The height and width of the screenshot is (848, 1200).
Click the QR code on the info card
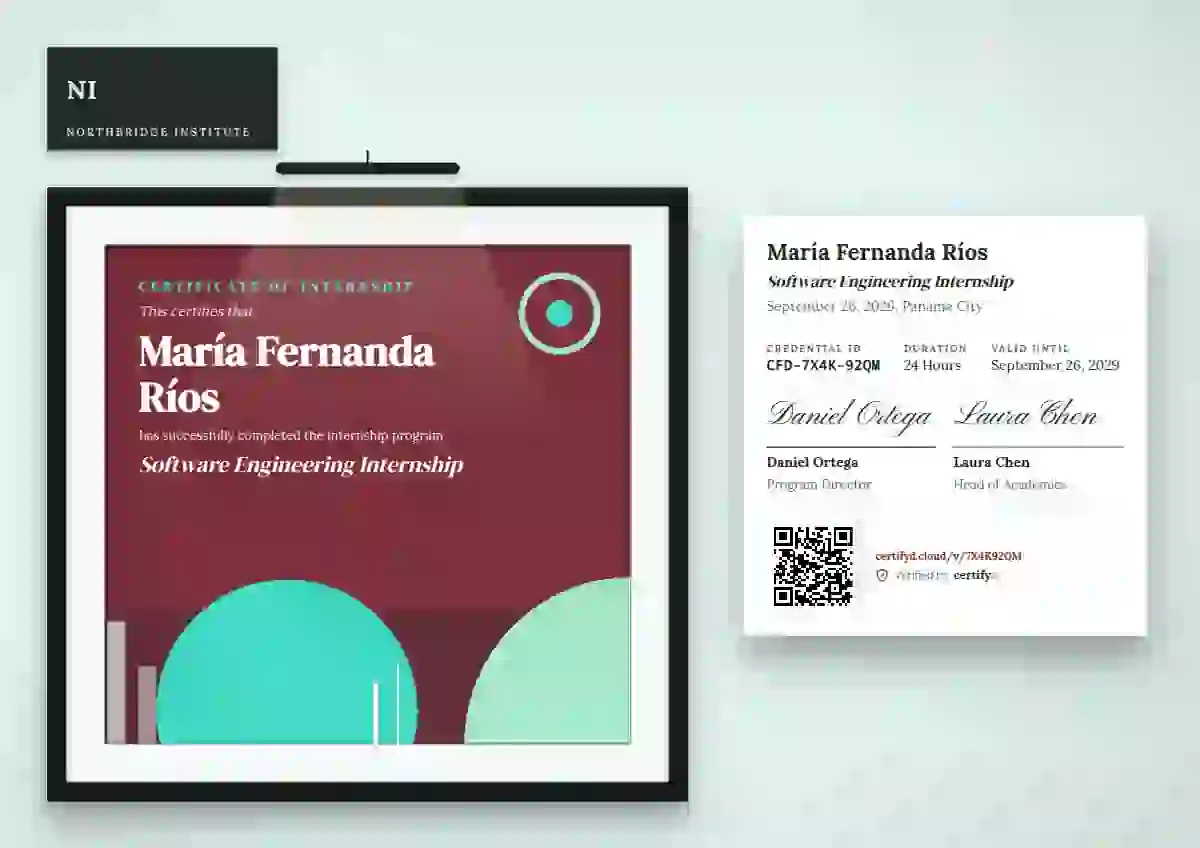point(813,566)
